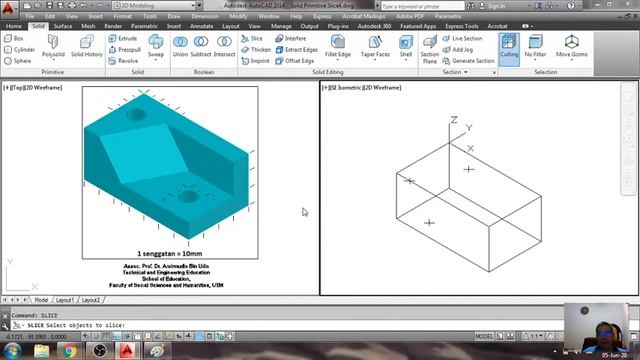
Task: Expand the Shell dropdown arrow
Action: (x=406, y=60)
